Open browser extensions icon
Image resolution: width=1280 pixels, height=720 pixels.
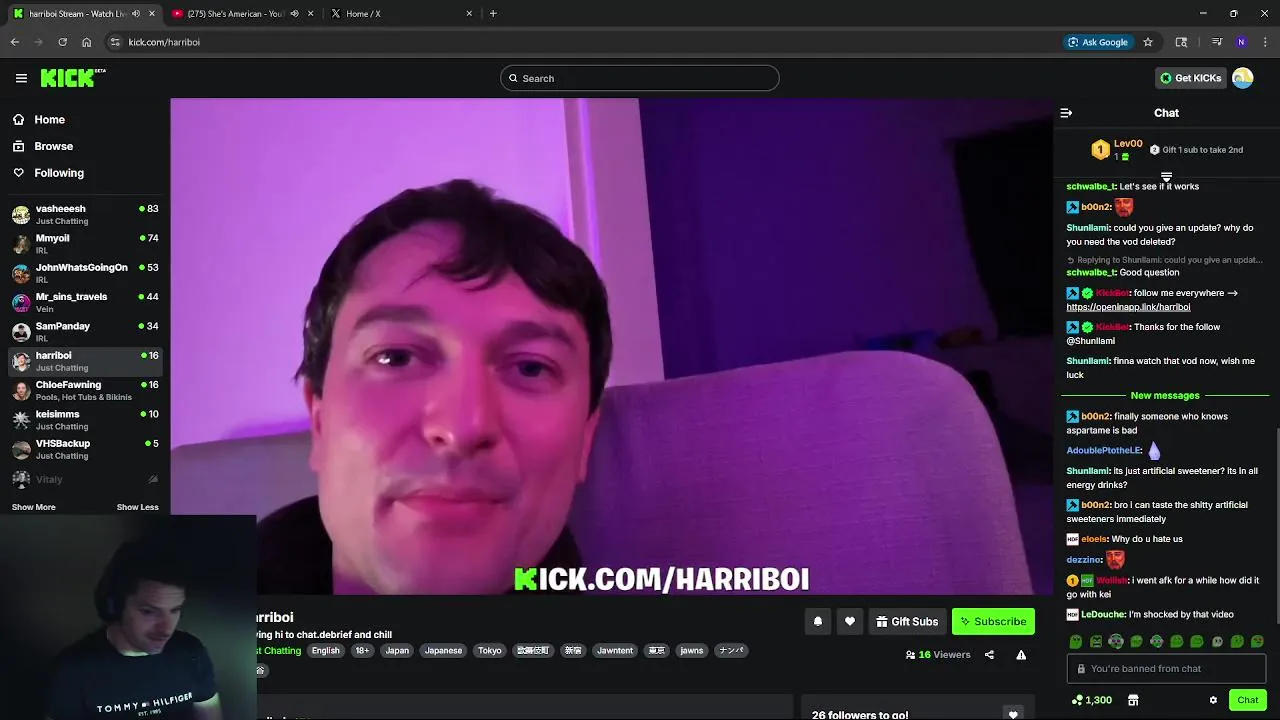(x=1181, y=42)
